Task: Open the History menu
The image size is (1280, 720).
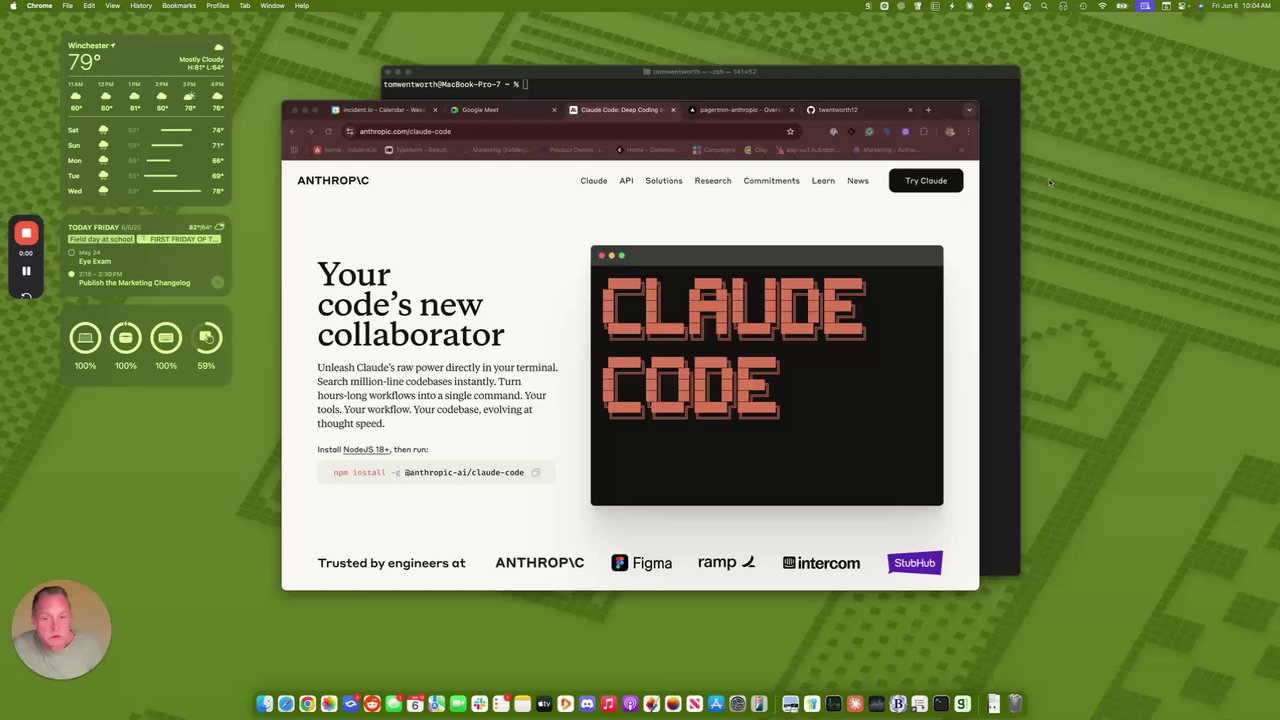Action: [x=141, y=6]
